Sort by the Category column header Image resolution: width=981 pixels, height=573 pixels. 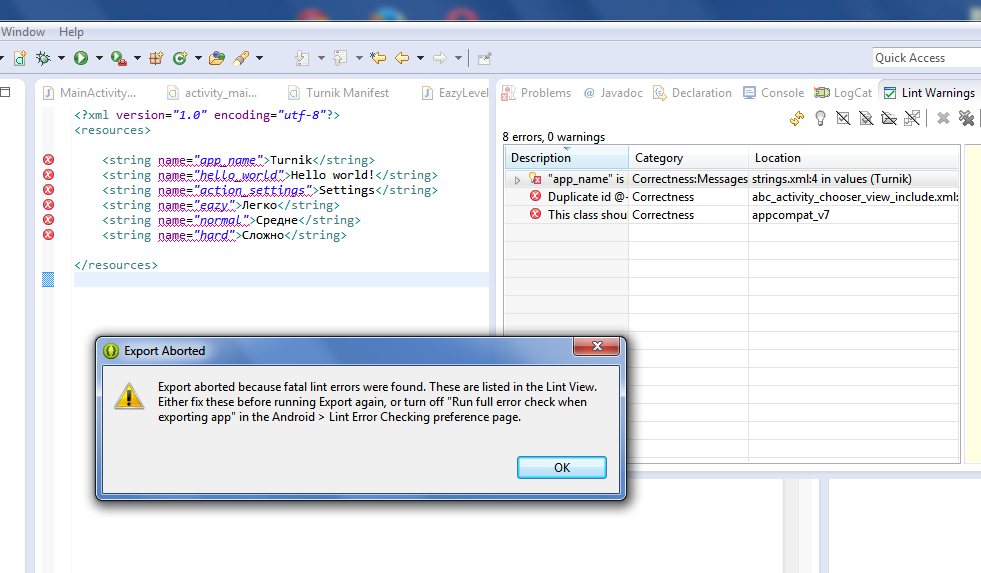tap(688, 158)
